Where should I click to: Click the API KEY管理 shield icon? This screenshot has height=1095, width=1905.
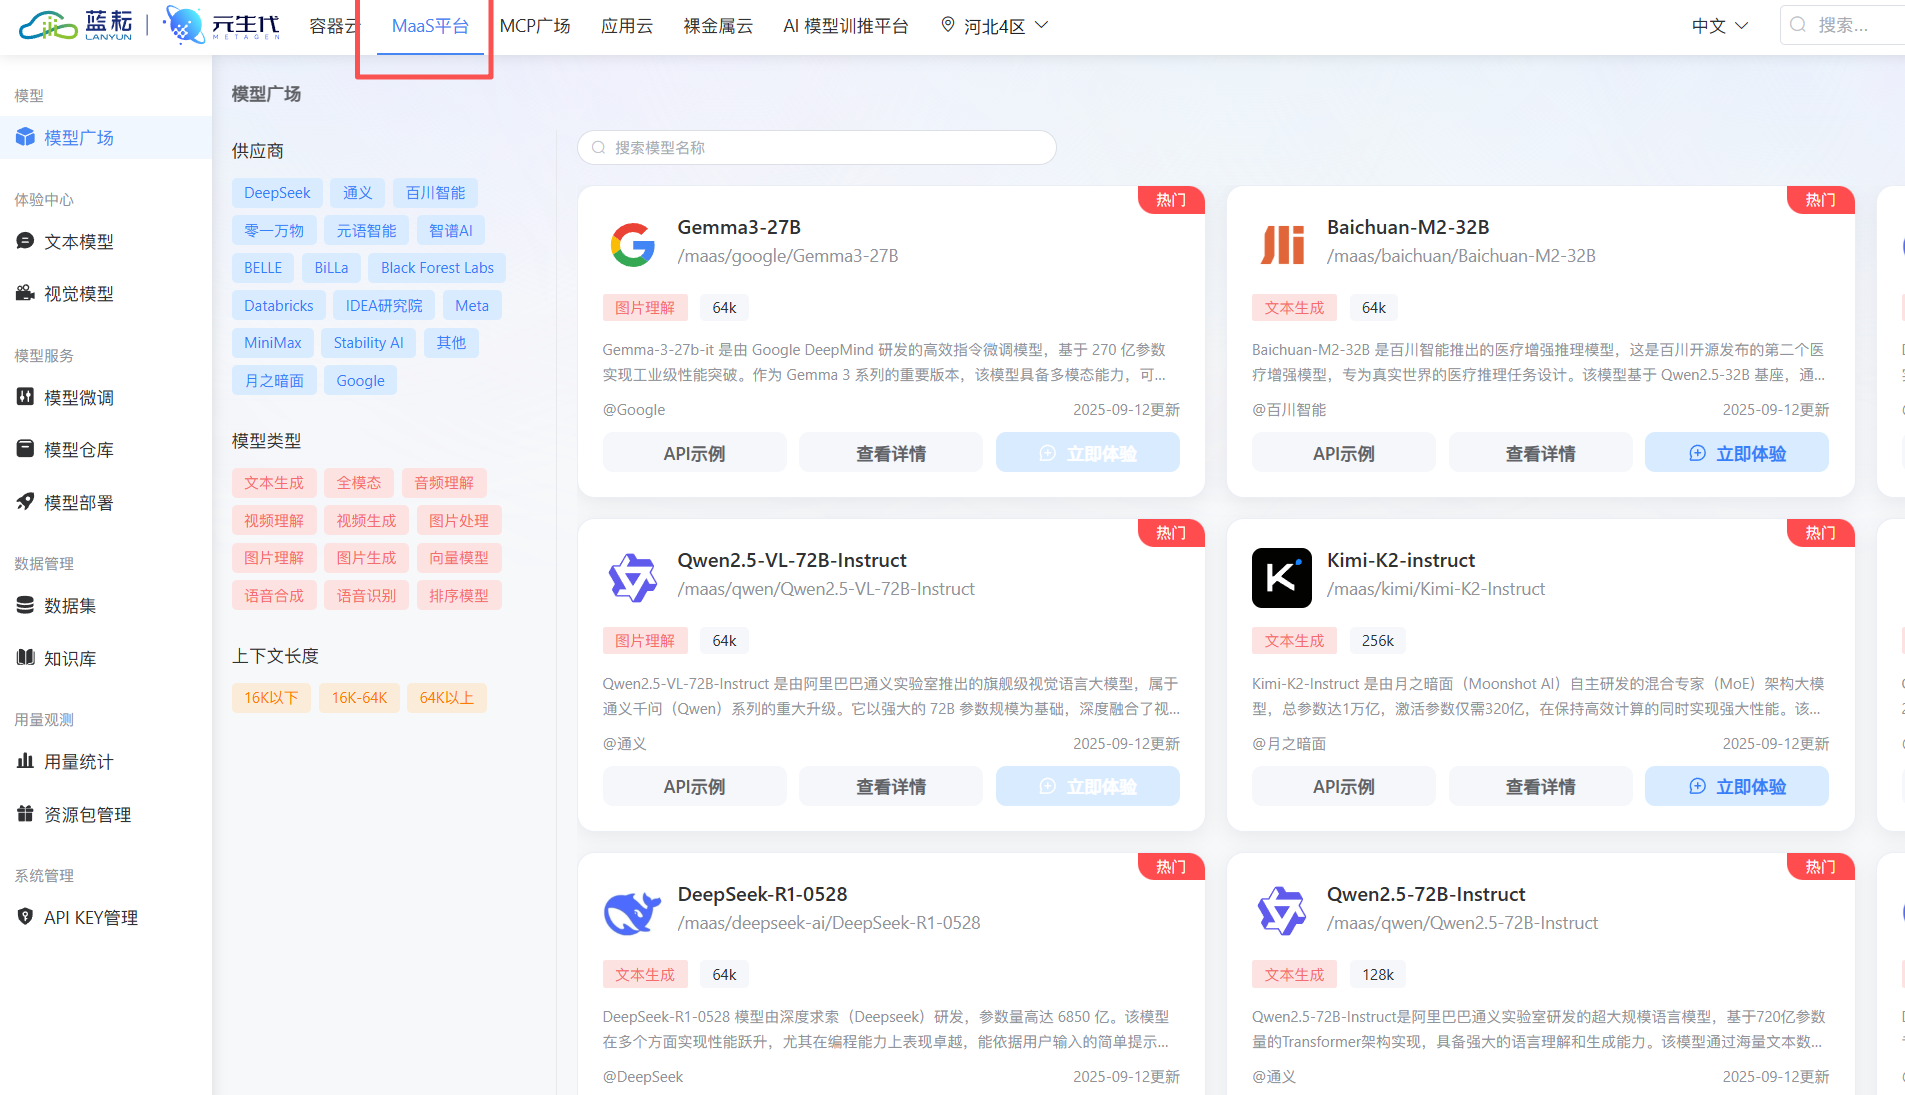(25, 917)
